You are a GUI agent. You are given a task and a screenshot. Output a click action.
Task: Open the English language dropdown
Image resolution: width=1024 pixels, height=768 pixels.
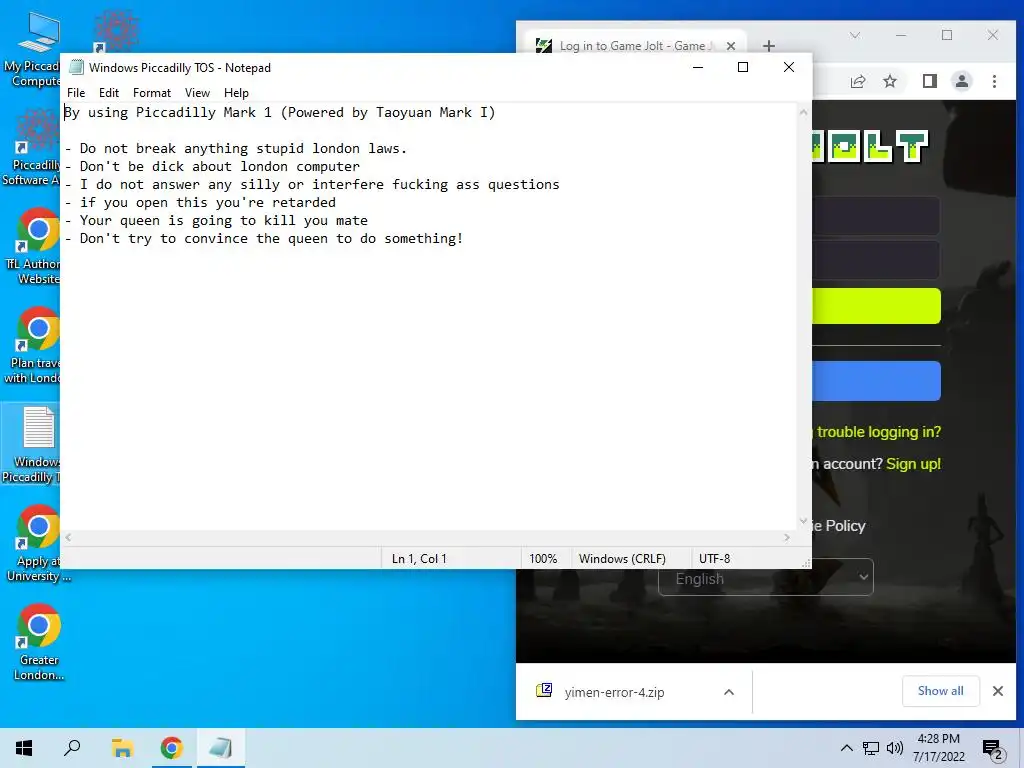[765, 577]
